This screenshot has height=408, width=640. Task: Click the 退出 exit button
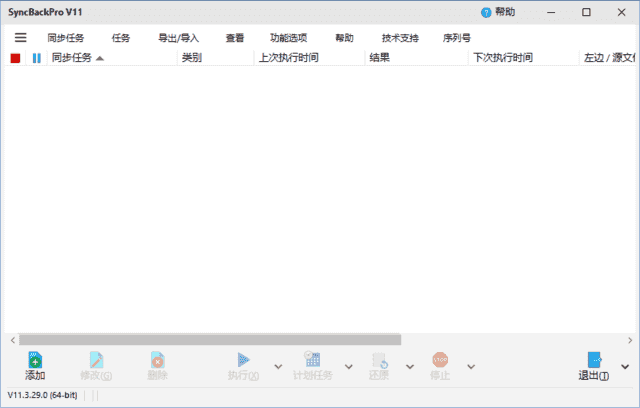(593, 365)
